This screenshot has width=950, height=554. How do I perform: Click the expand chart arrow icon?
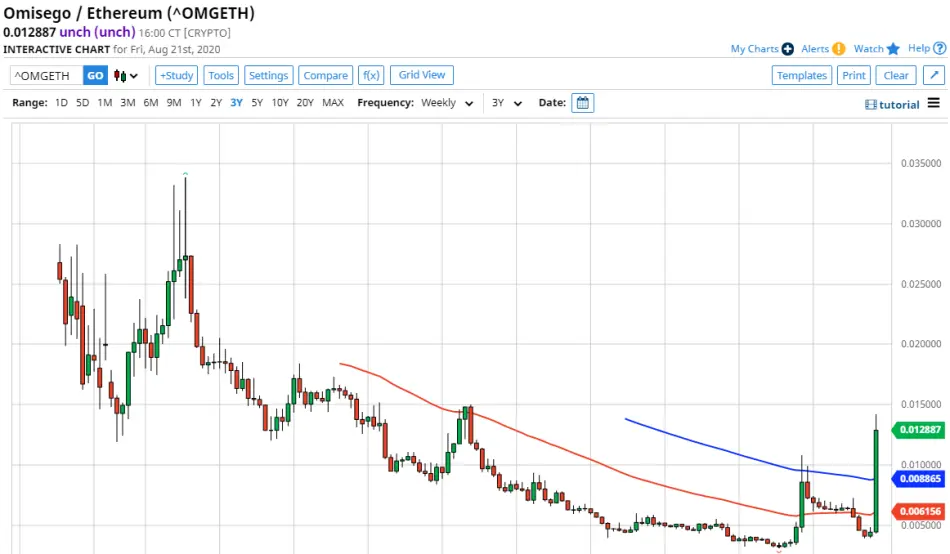934,75
